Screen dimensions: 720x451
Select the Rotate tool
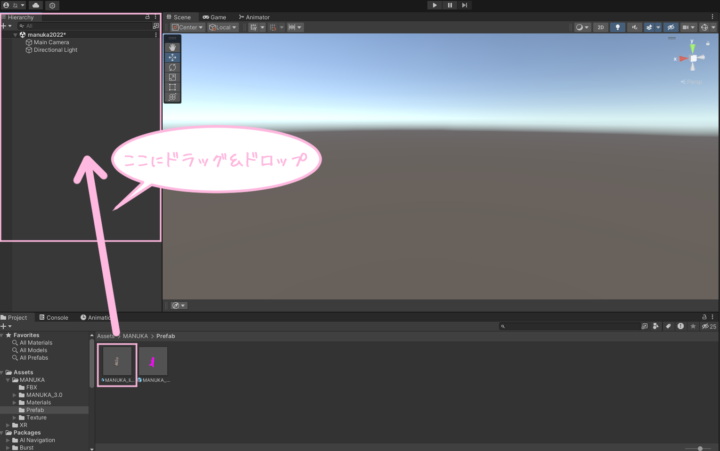tap(172, 68)
